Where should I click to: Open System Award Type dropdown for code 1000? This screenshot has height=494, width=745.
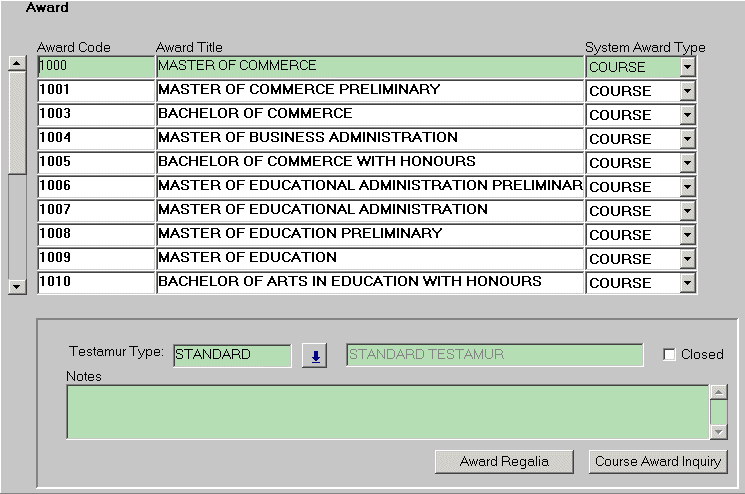(686, 67)
